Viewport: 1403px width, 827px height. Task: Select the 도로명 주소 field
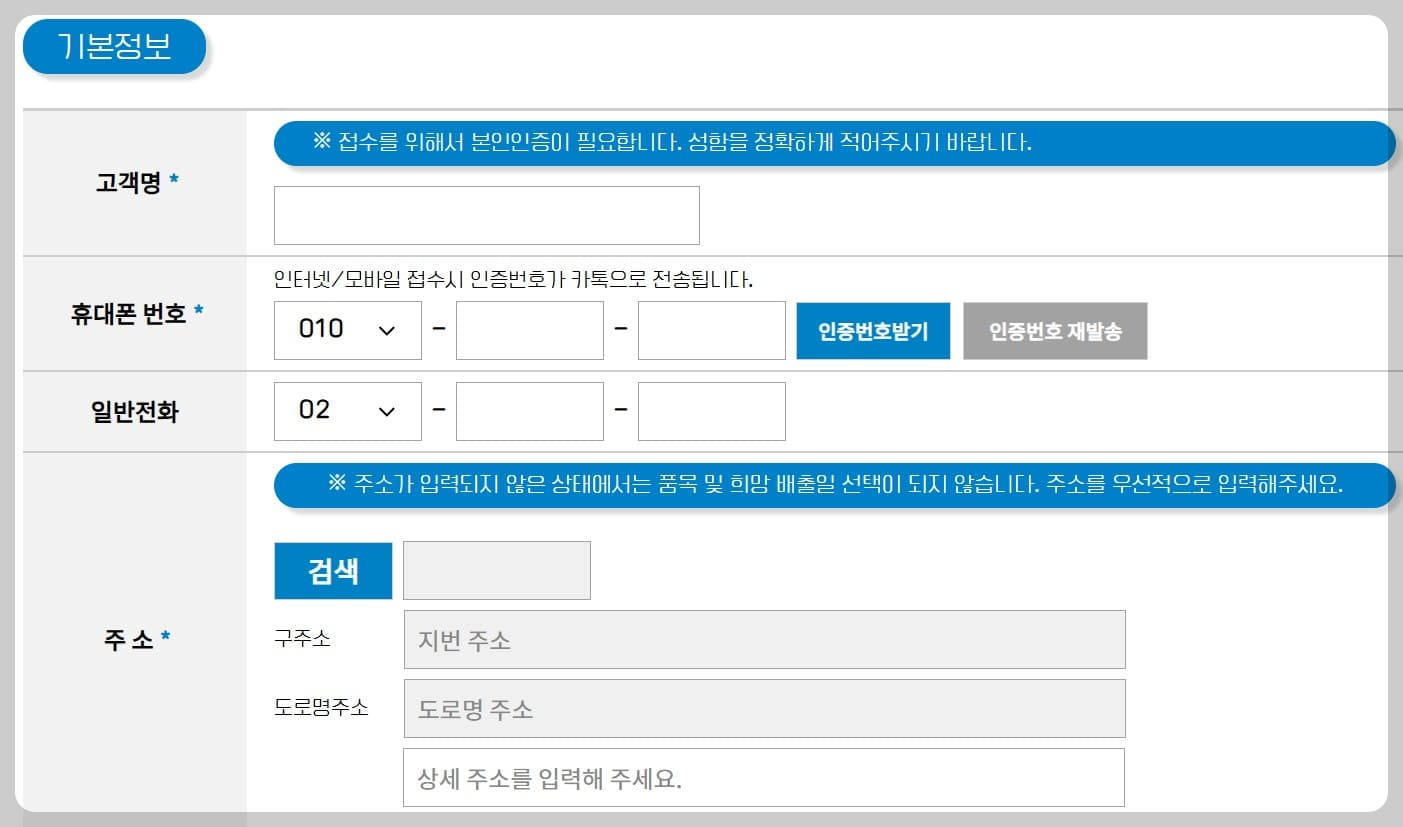763,708
